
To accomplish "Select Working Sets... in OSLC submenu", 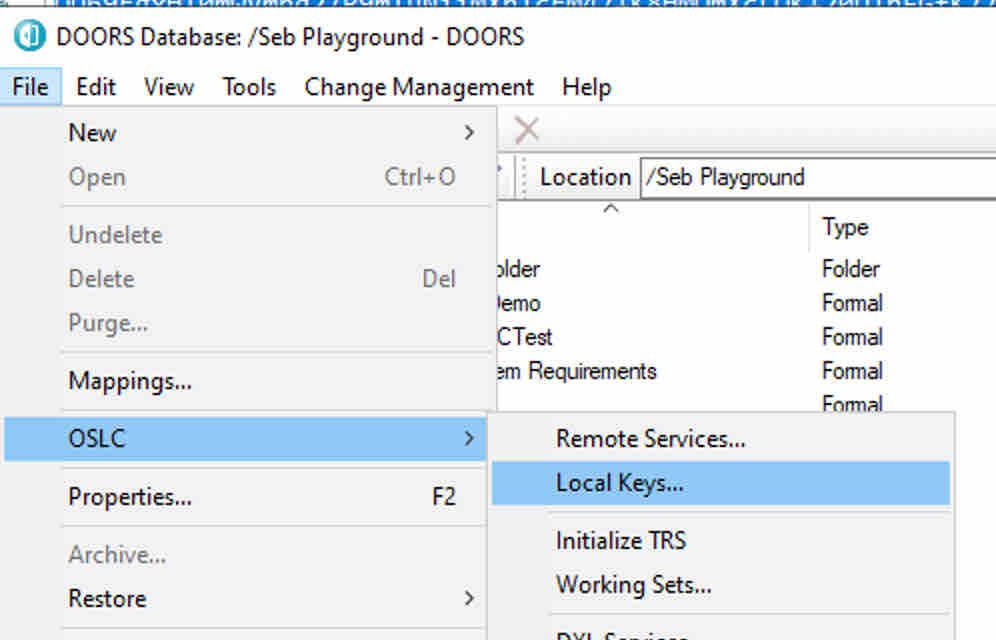I will point(721,585).
